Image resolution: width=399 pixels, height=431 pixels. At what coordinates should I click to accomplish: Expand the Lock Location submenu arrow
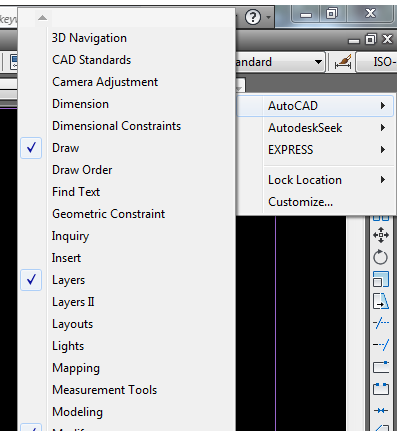tap(383, 180)
